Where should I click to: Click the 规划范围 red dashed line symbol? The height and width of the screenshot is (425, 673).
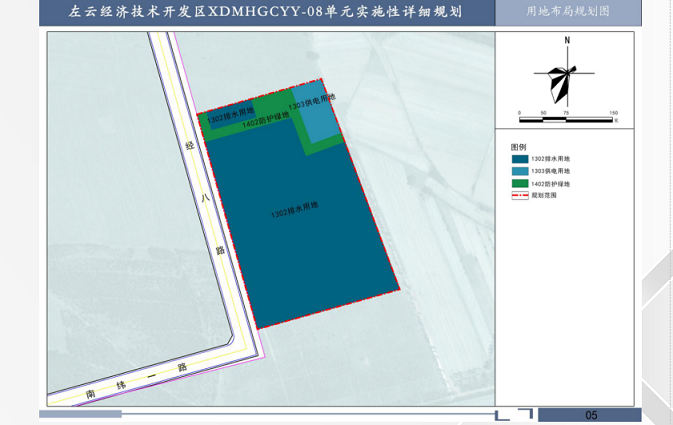coord(519,196)
